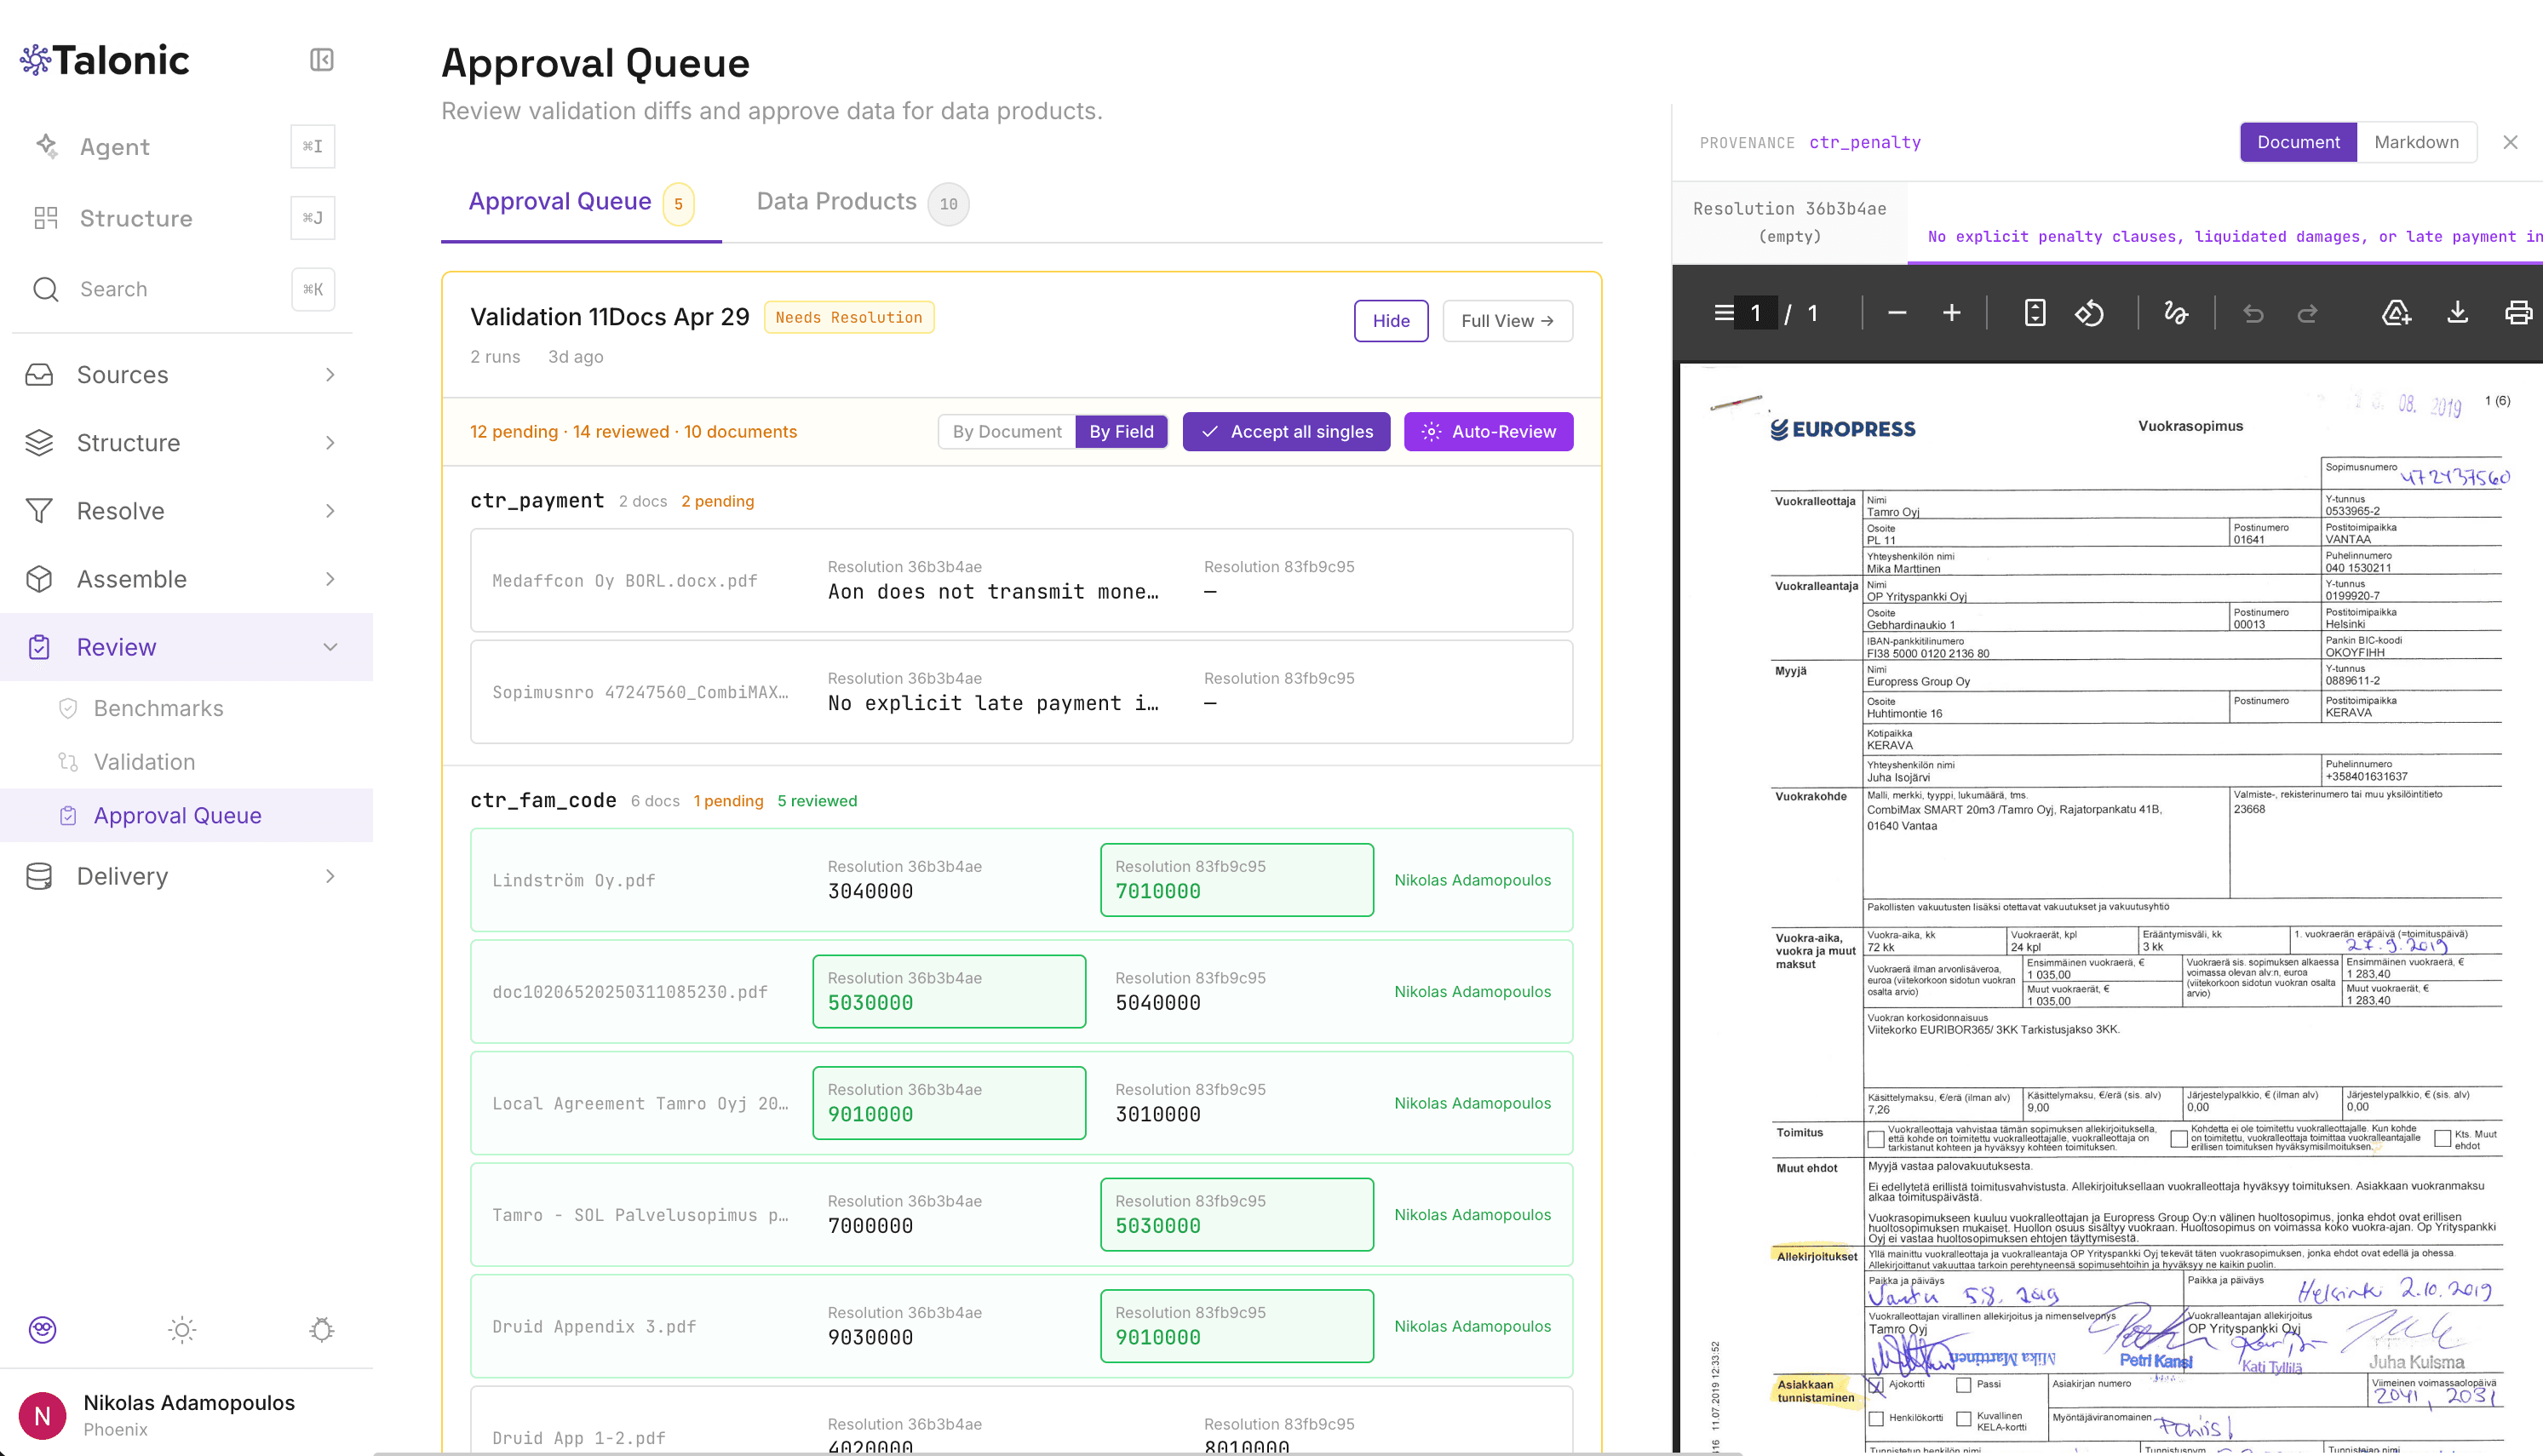2543x1456 pixels.
Task: Rotate the PDF document
Action: [x=2089, y=313]
